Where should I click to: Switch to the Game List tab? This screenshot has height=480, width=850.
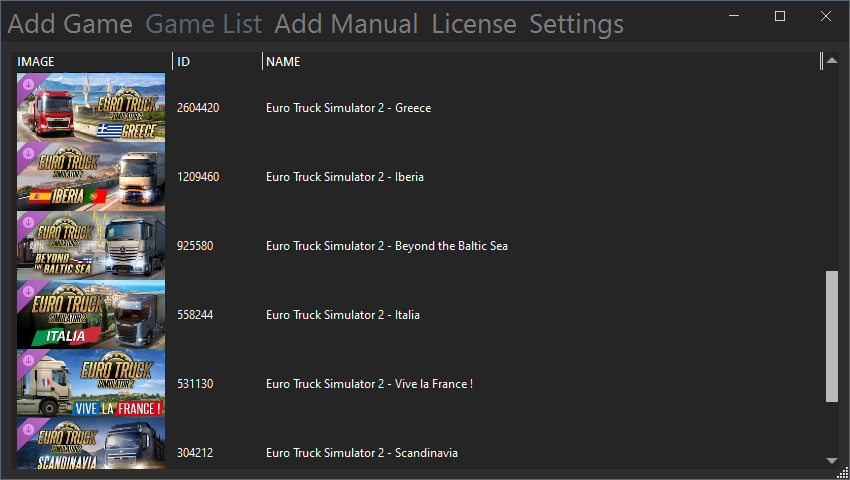(x=203, y=24)
